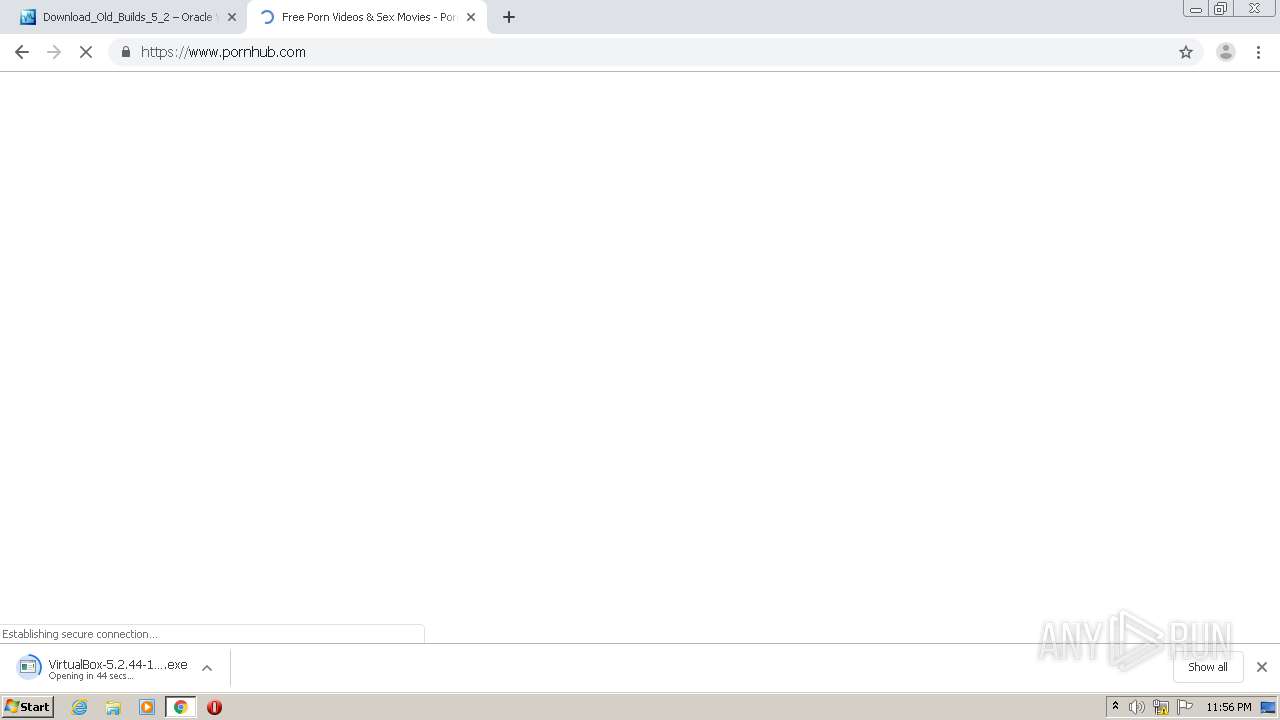Stop loading the current page
The image size is (1280, 720).
[86, 52]
